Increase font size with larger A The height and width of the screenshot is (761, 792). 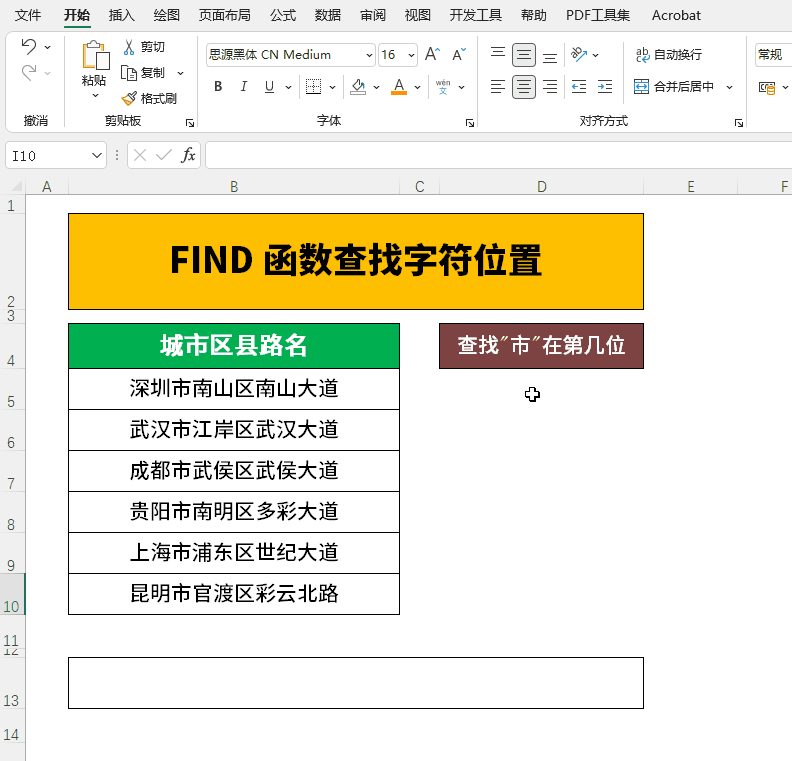[432, 55]
